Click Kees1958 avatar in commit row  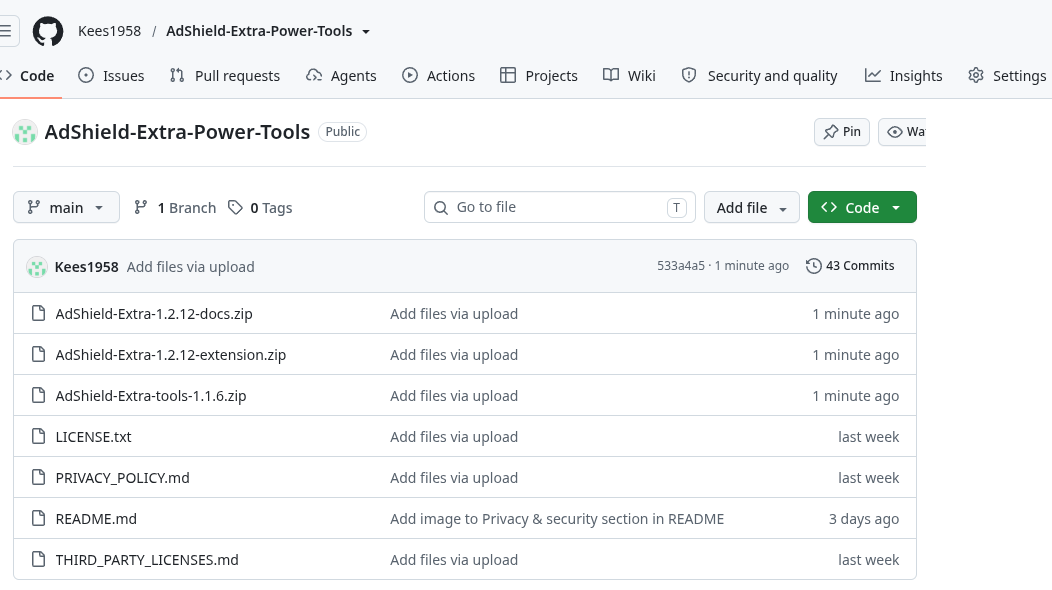[x=37, y=267]
